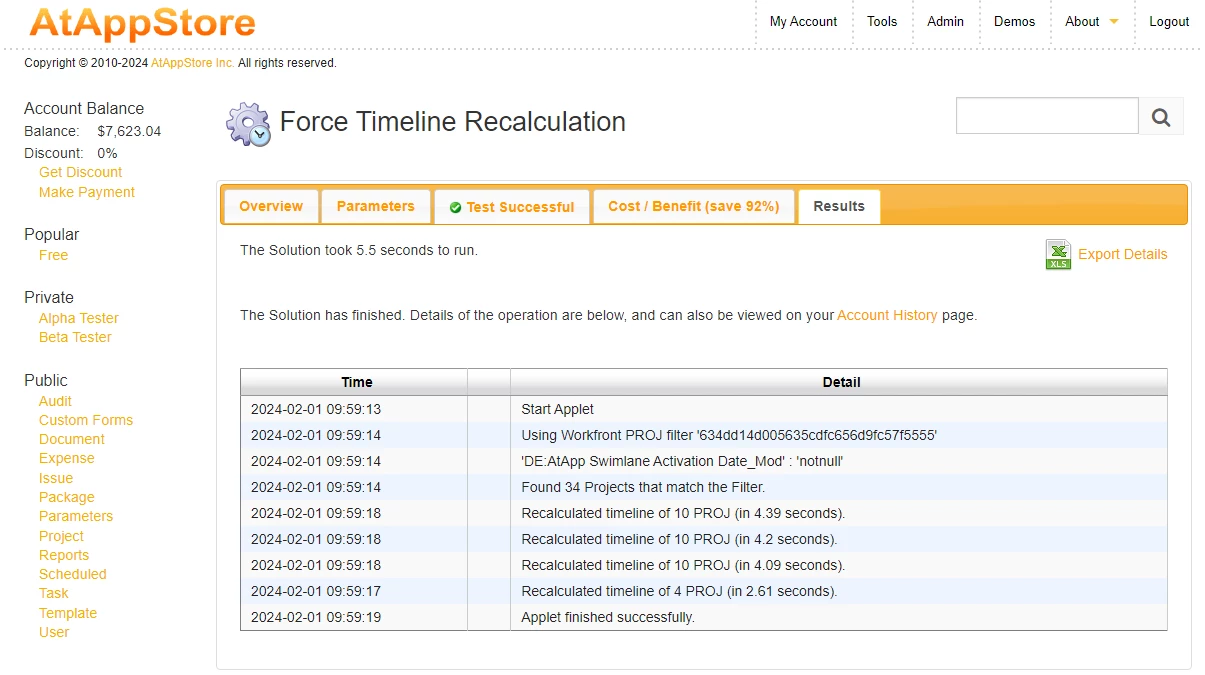Image resolution: width=1205 pixels, height=675 pixels.
Task: Select the 09:59:13 time cell
Action: (x=354, y=409)
